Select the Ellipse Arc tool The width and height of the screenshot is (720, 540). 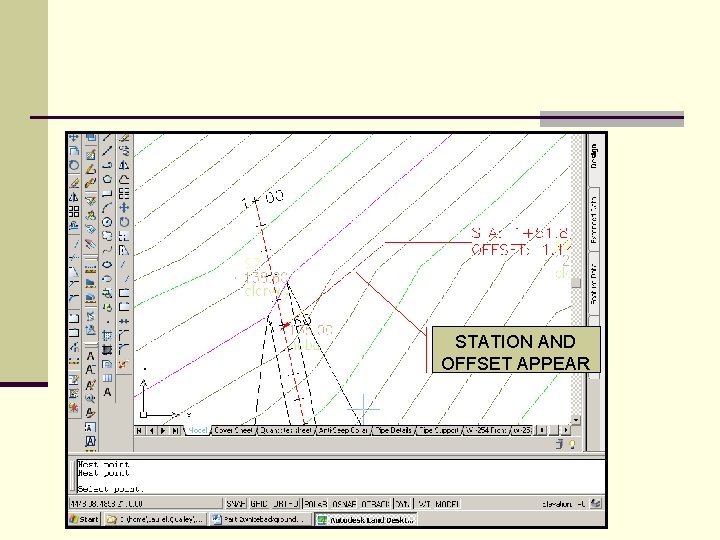tap(107, 279)
